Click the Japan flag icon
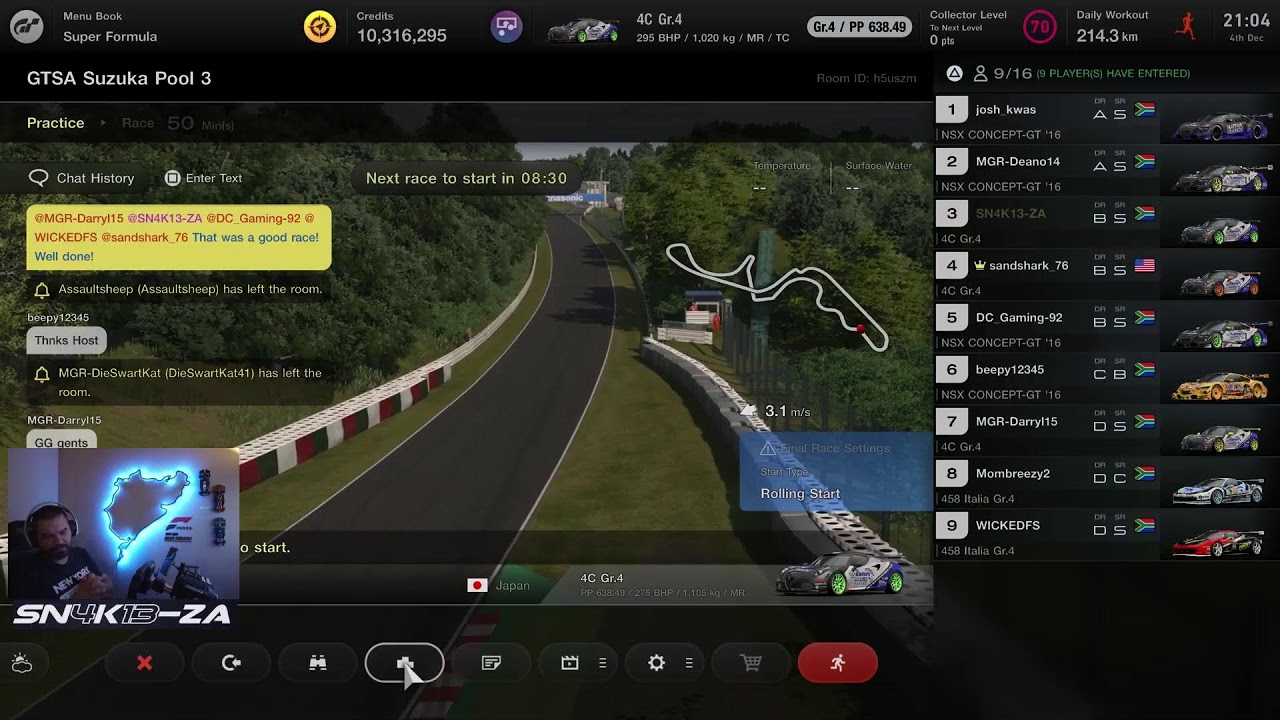The height and width of the screenshot is (720, 1280). pyautogui.click(x=477, y=585)
